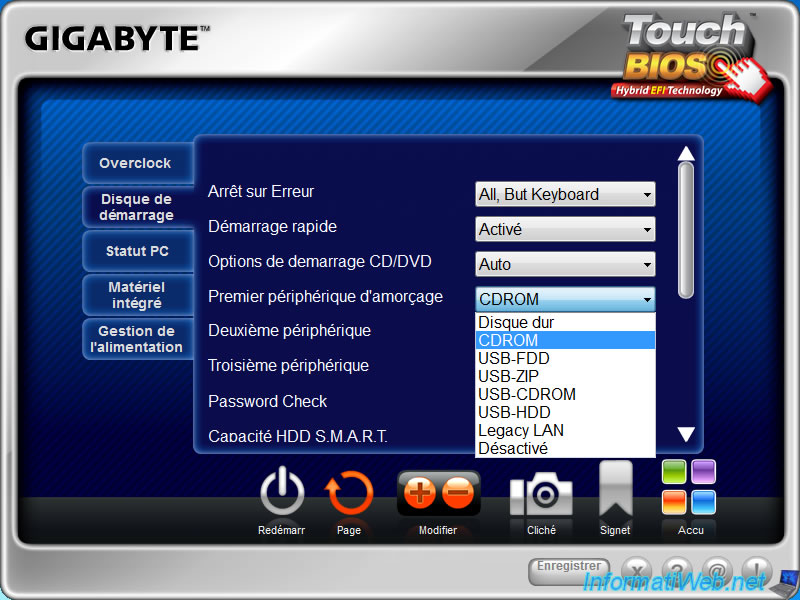Viewport: 800px width, 600px height.
Task: Pick USB-ZIP from the list
Action: [x=565, y=377]
